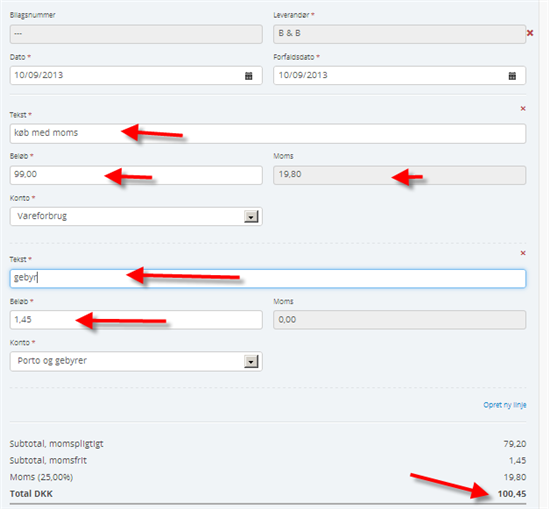The image size is (549, 509).
Task: Open the Dato calendar picker icon
Action: pos(248,76)
